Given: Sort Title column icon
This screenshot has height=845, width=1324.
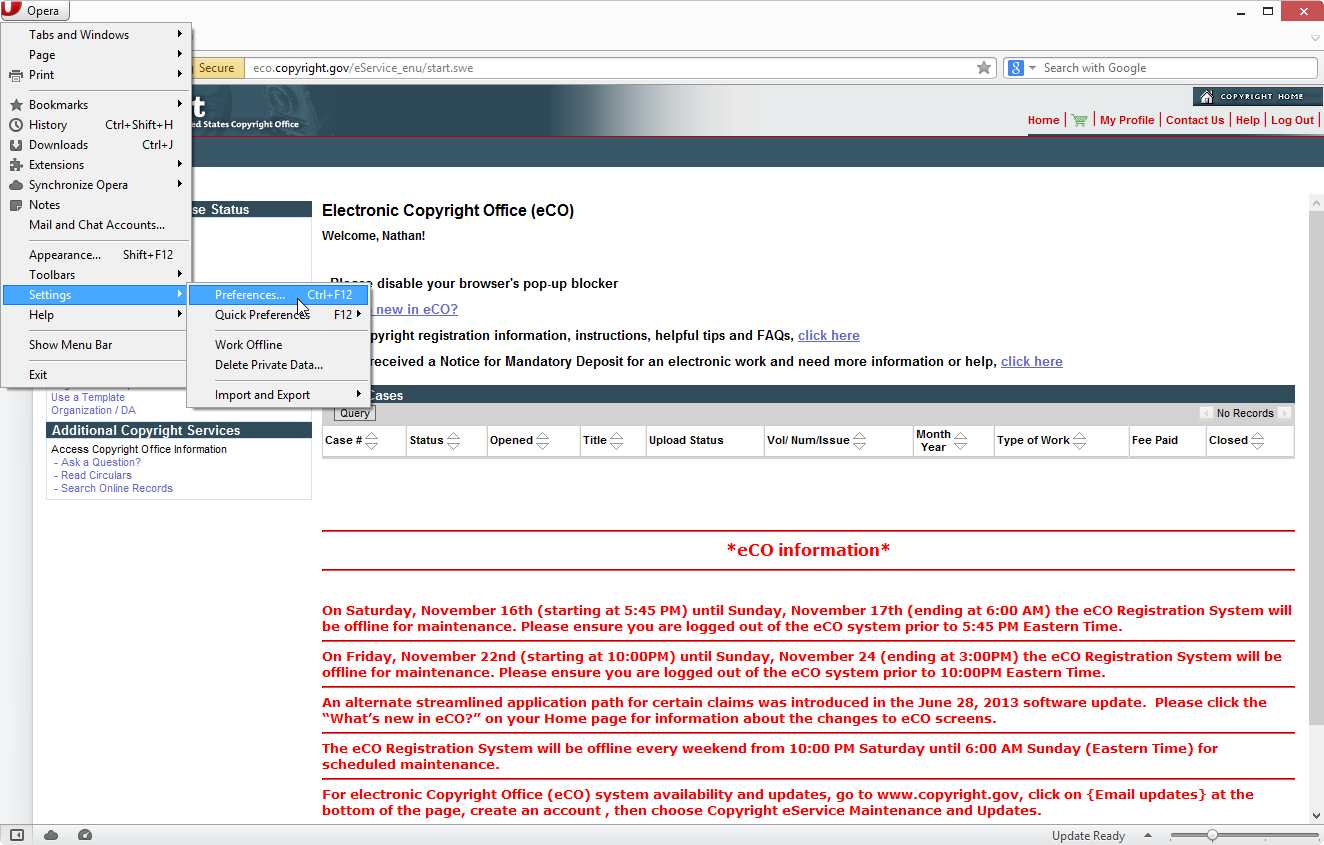Looking at the screenshot, I should pos(617,440).
